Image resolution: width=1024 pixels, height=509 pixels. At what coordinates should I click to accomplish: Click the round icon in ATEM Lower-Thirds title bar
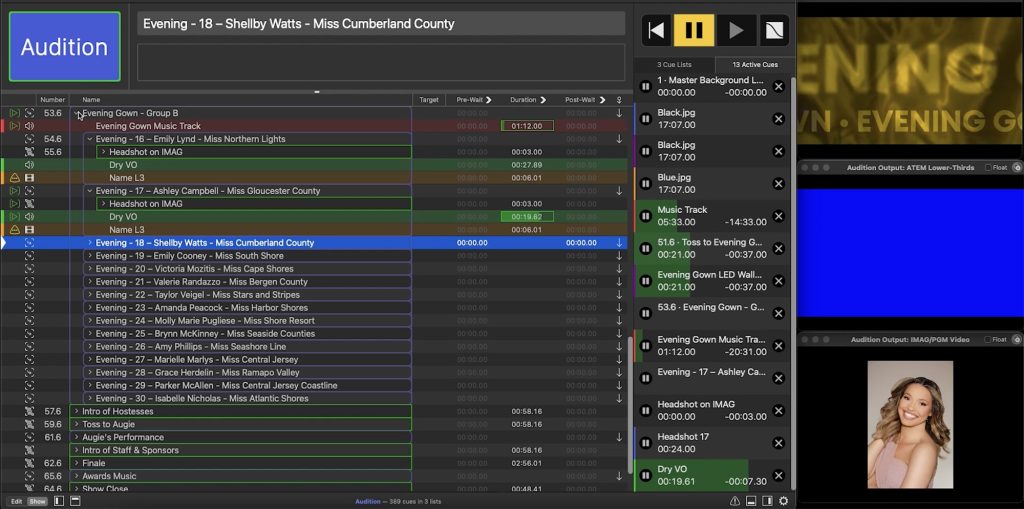pyautogui.click(x=1016, y=167)
